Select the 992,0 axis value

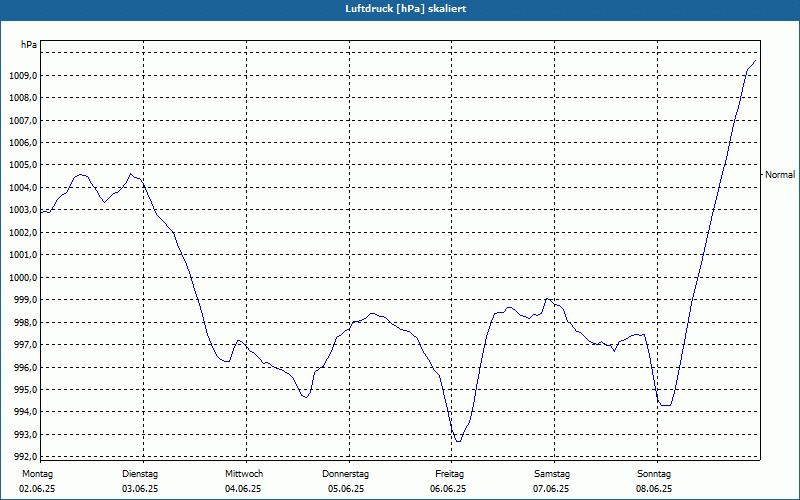point(25,457)
